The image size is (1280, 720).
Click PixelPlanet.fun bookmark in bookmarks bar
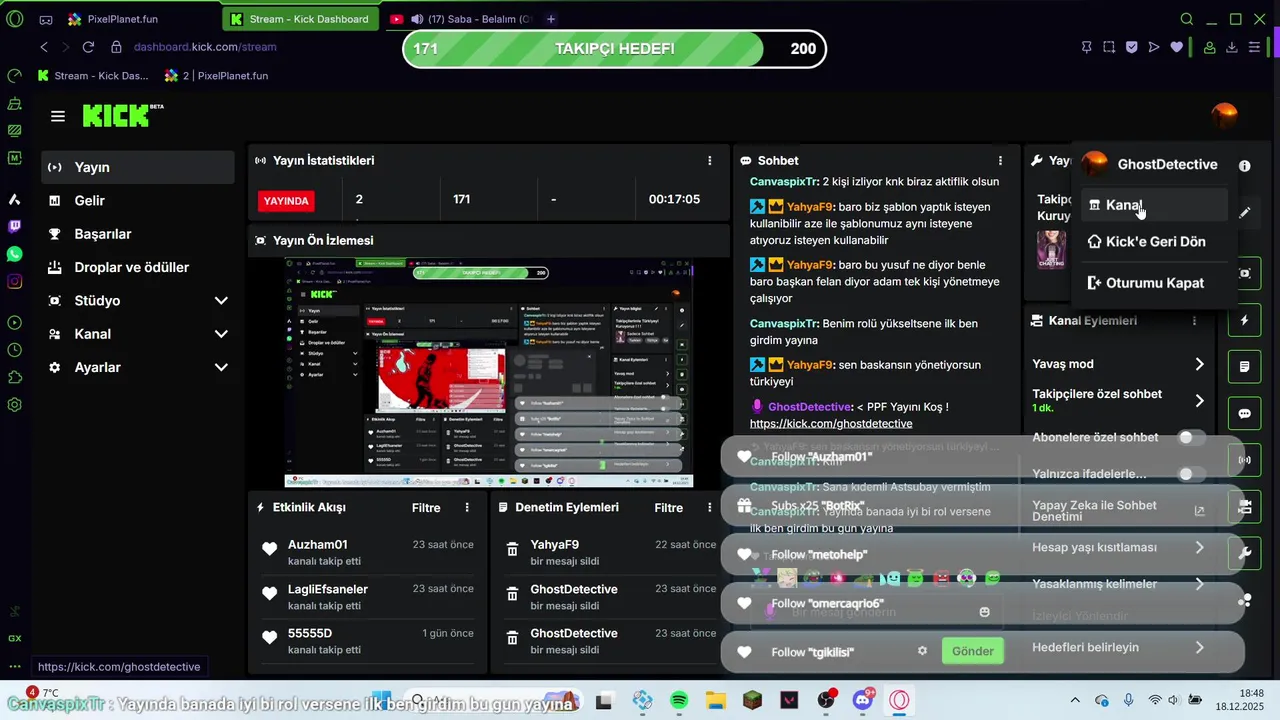[x=216, y=76]
